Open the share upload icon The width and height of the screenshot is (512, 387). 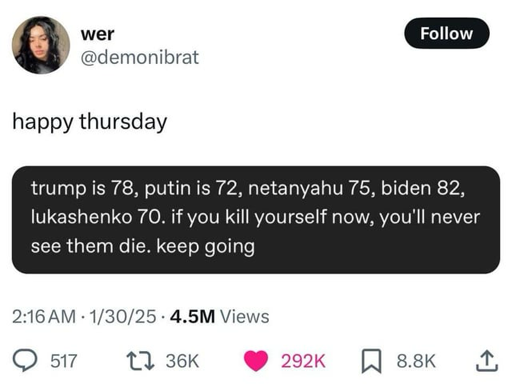(x=487, y=361)
